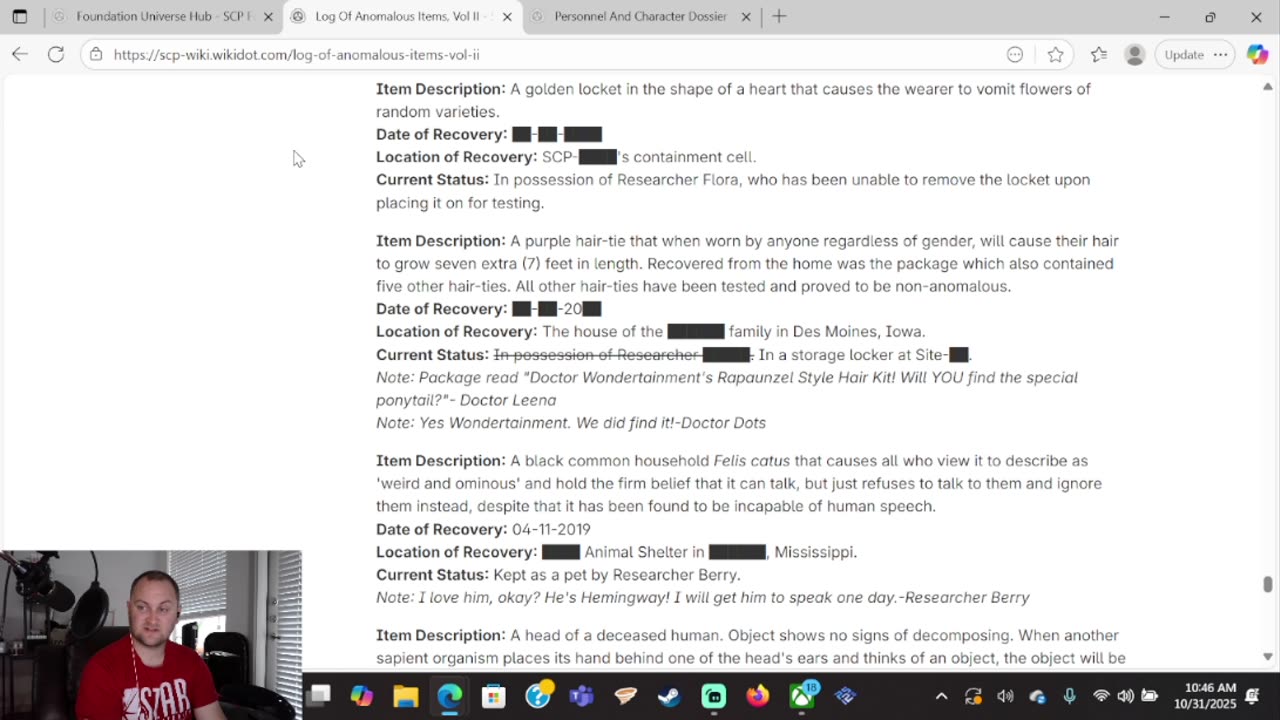Open File Explorer from the taskbar
The height and width of the screenshot is (720, 1280).
[405, 695]
